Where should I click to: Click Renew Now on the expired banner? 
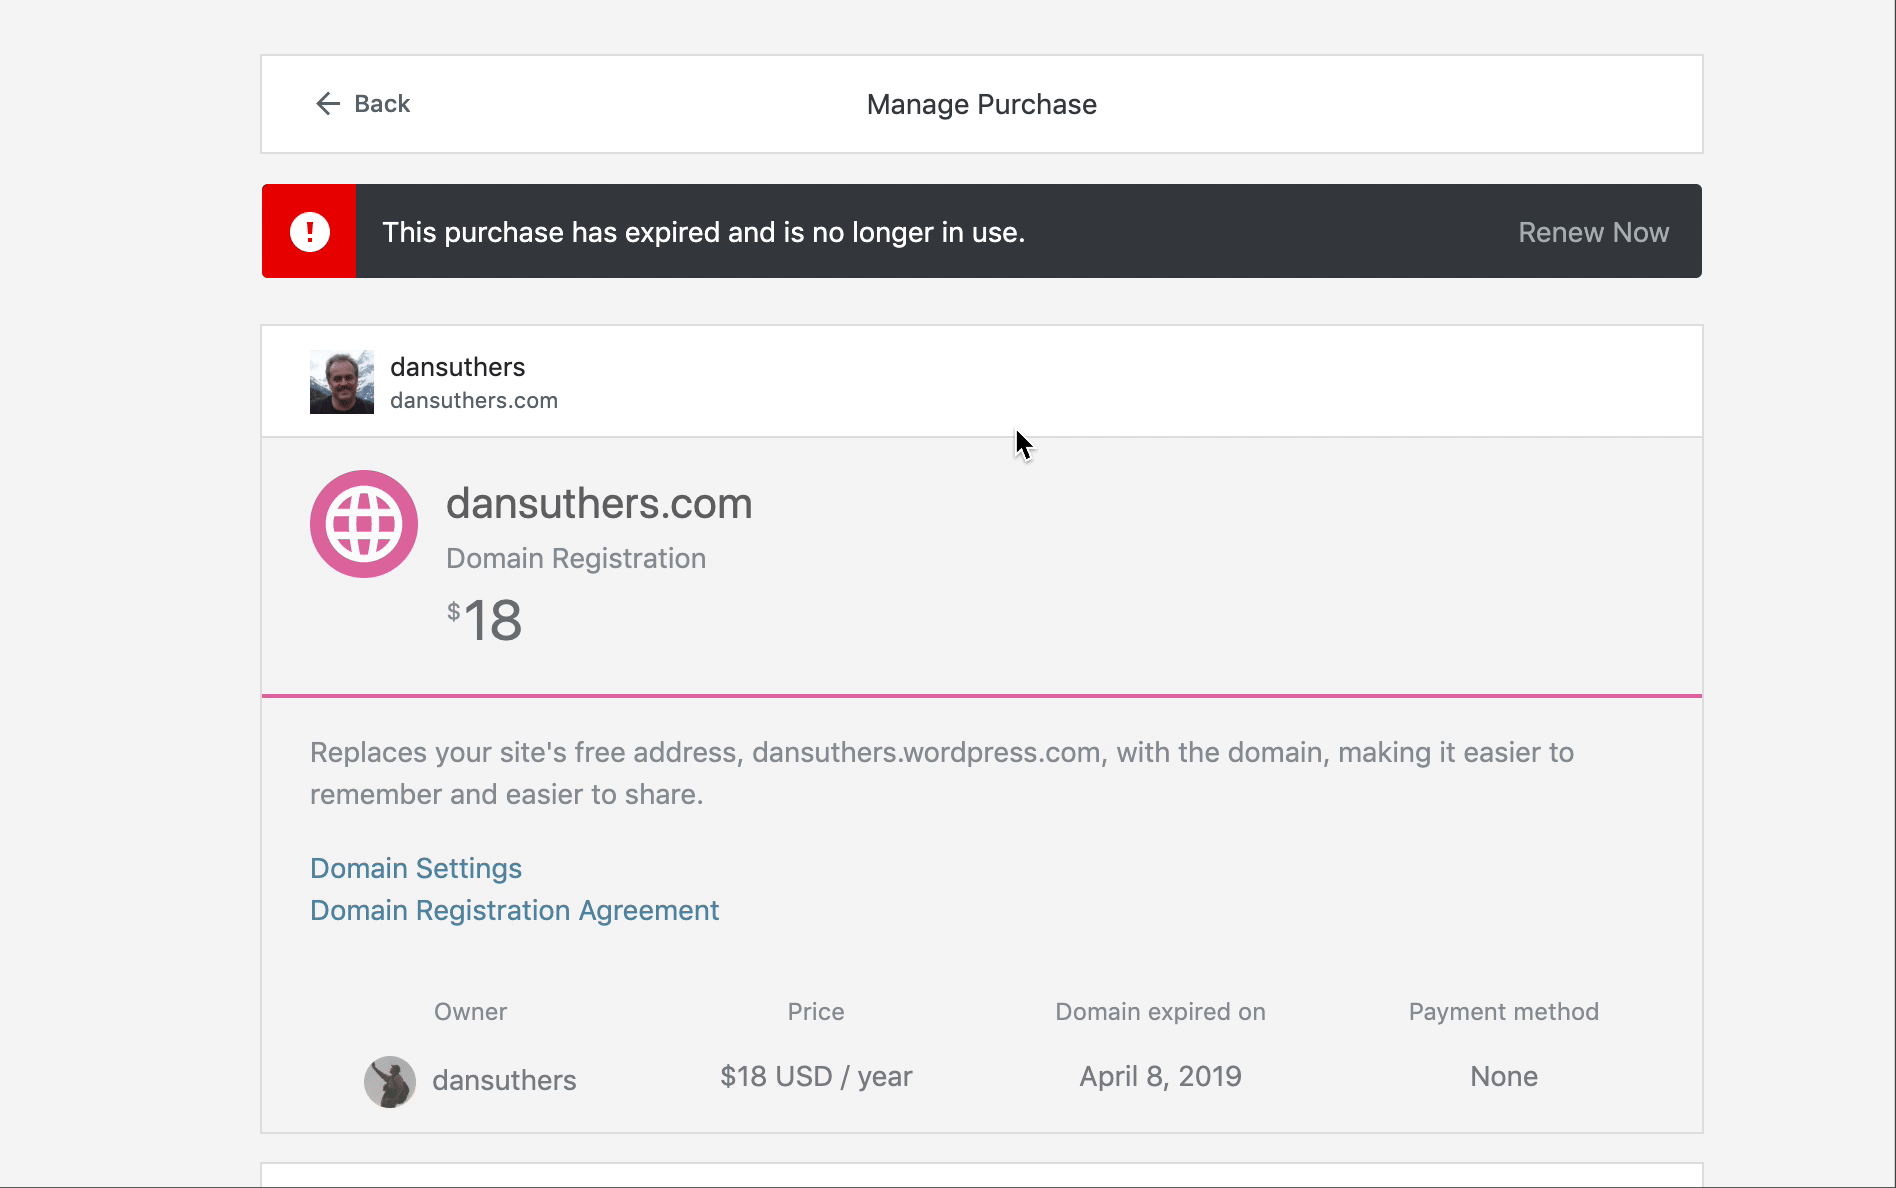click(x=1593, y=231)
